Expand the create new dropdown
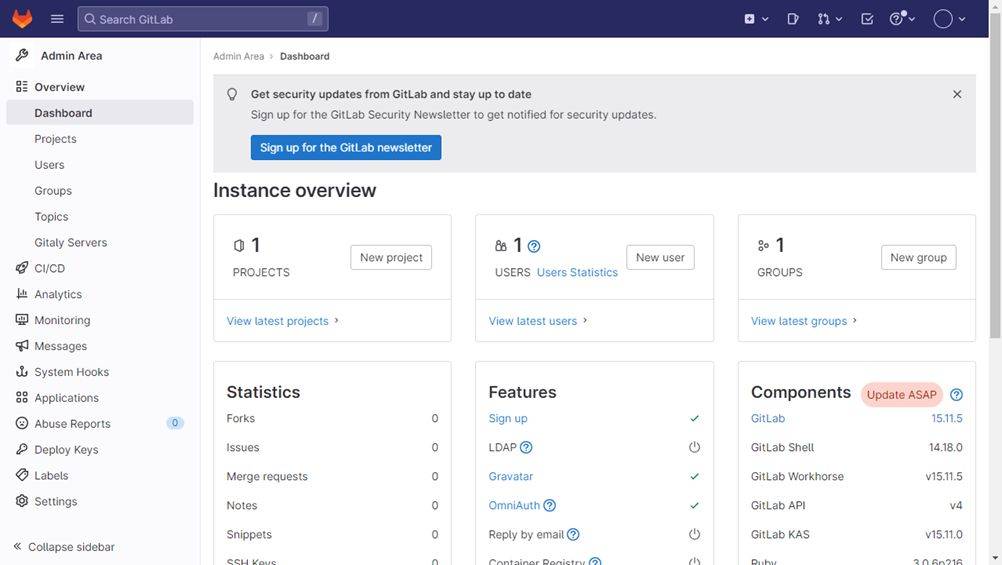This screenshot has width=1002, height=565. click(x=756, y=19)
